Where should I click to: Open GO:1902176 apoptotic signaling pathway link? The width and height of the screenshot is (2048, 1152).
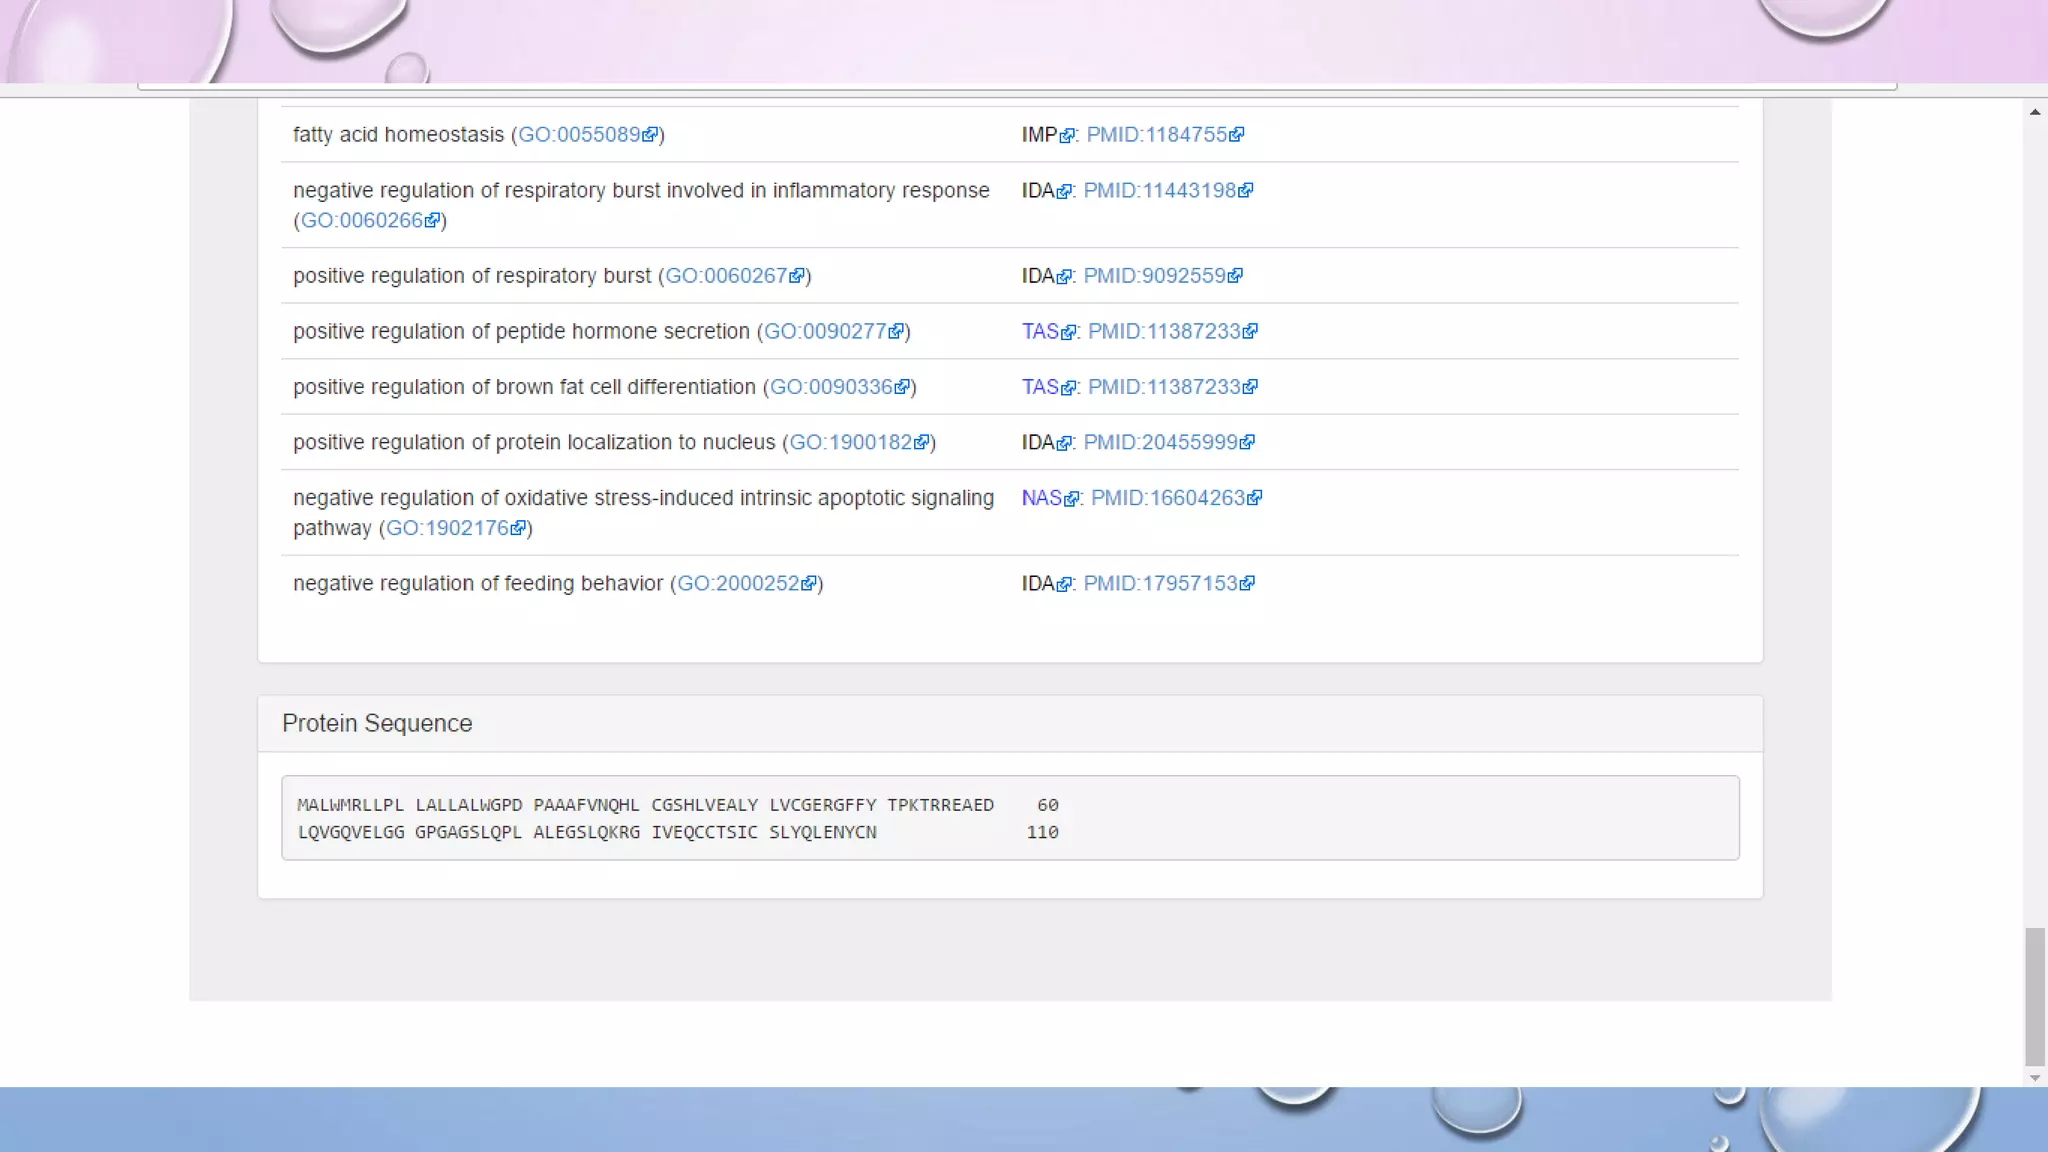point(447,528)
